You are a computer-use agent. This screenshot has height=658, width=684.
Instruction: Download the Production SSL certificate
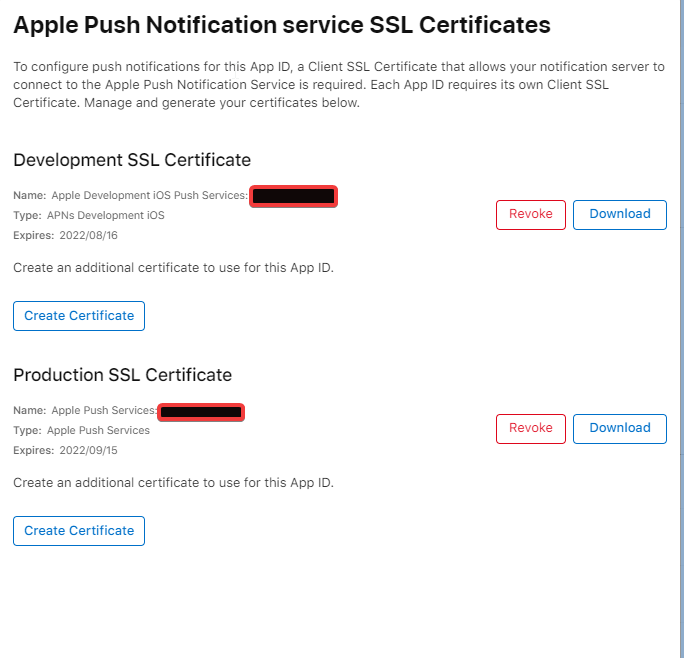[x=619, y=428]
